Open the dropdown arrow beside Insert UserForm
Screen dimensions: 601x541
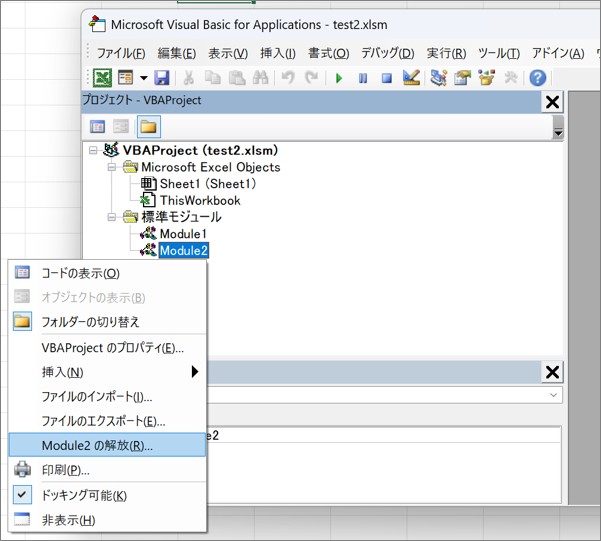[x=143, y=78]
